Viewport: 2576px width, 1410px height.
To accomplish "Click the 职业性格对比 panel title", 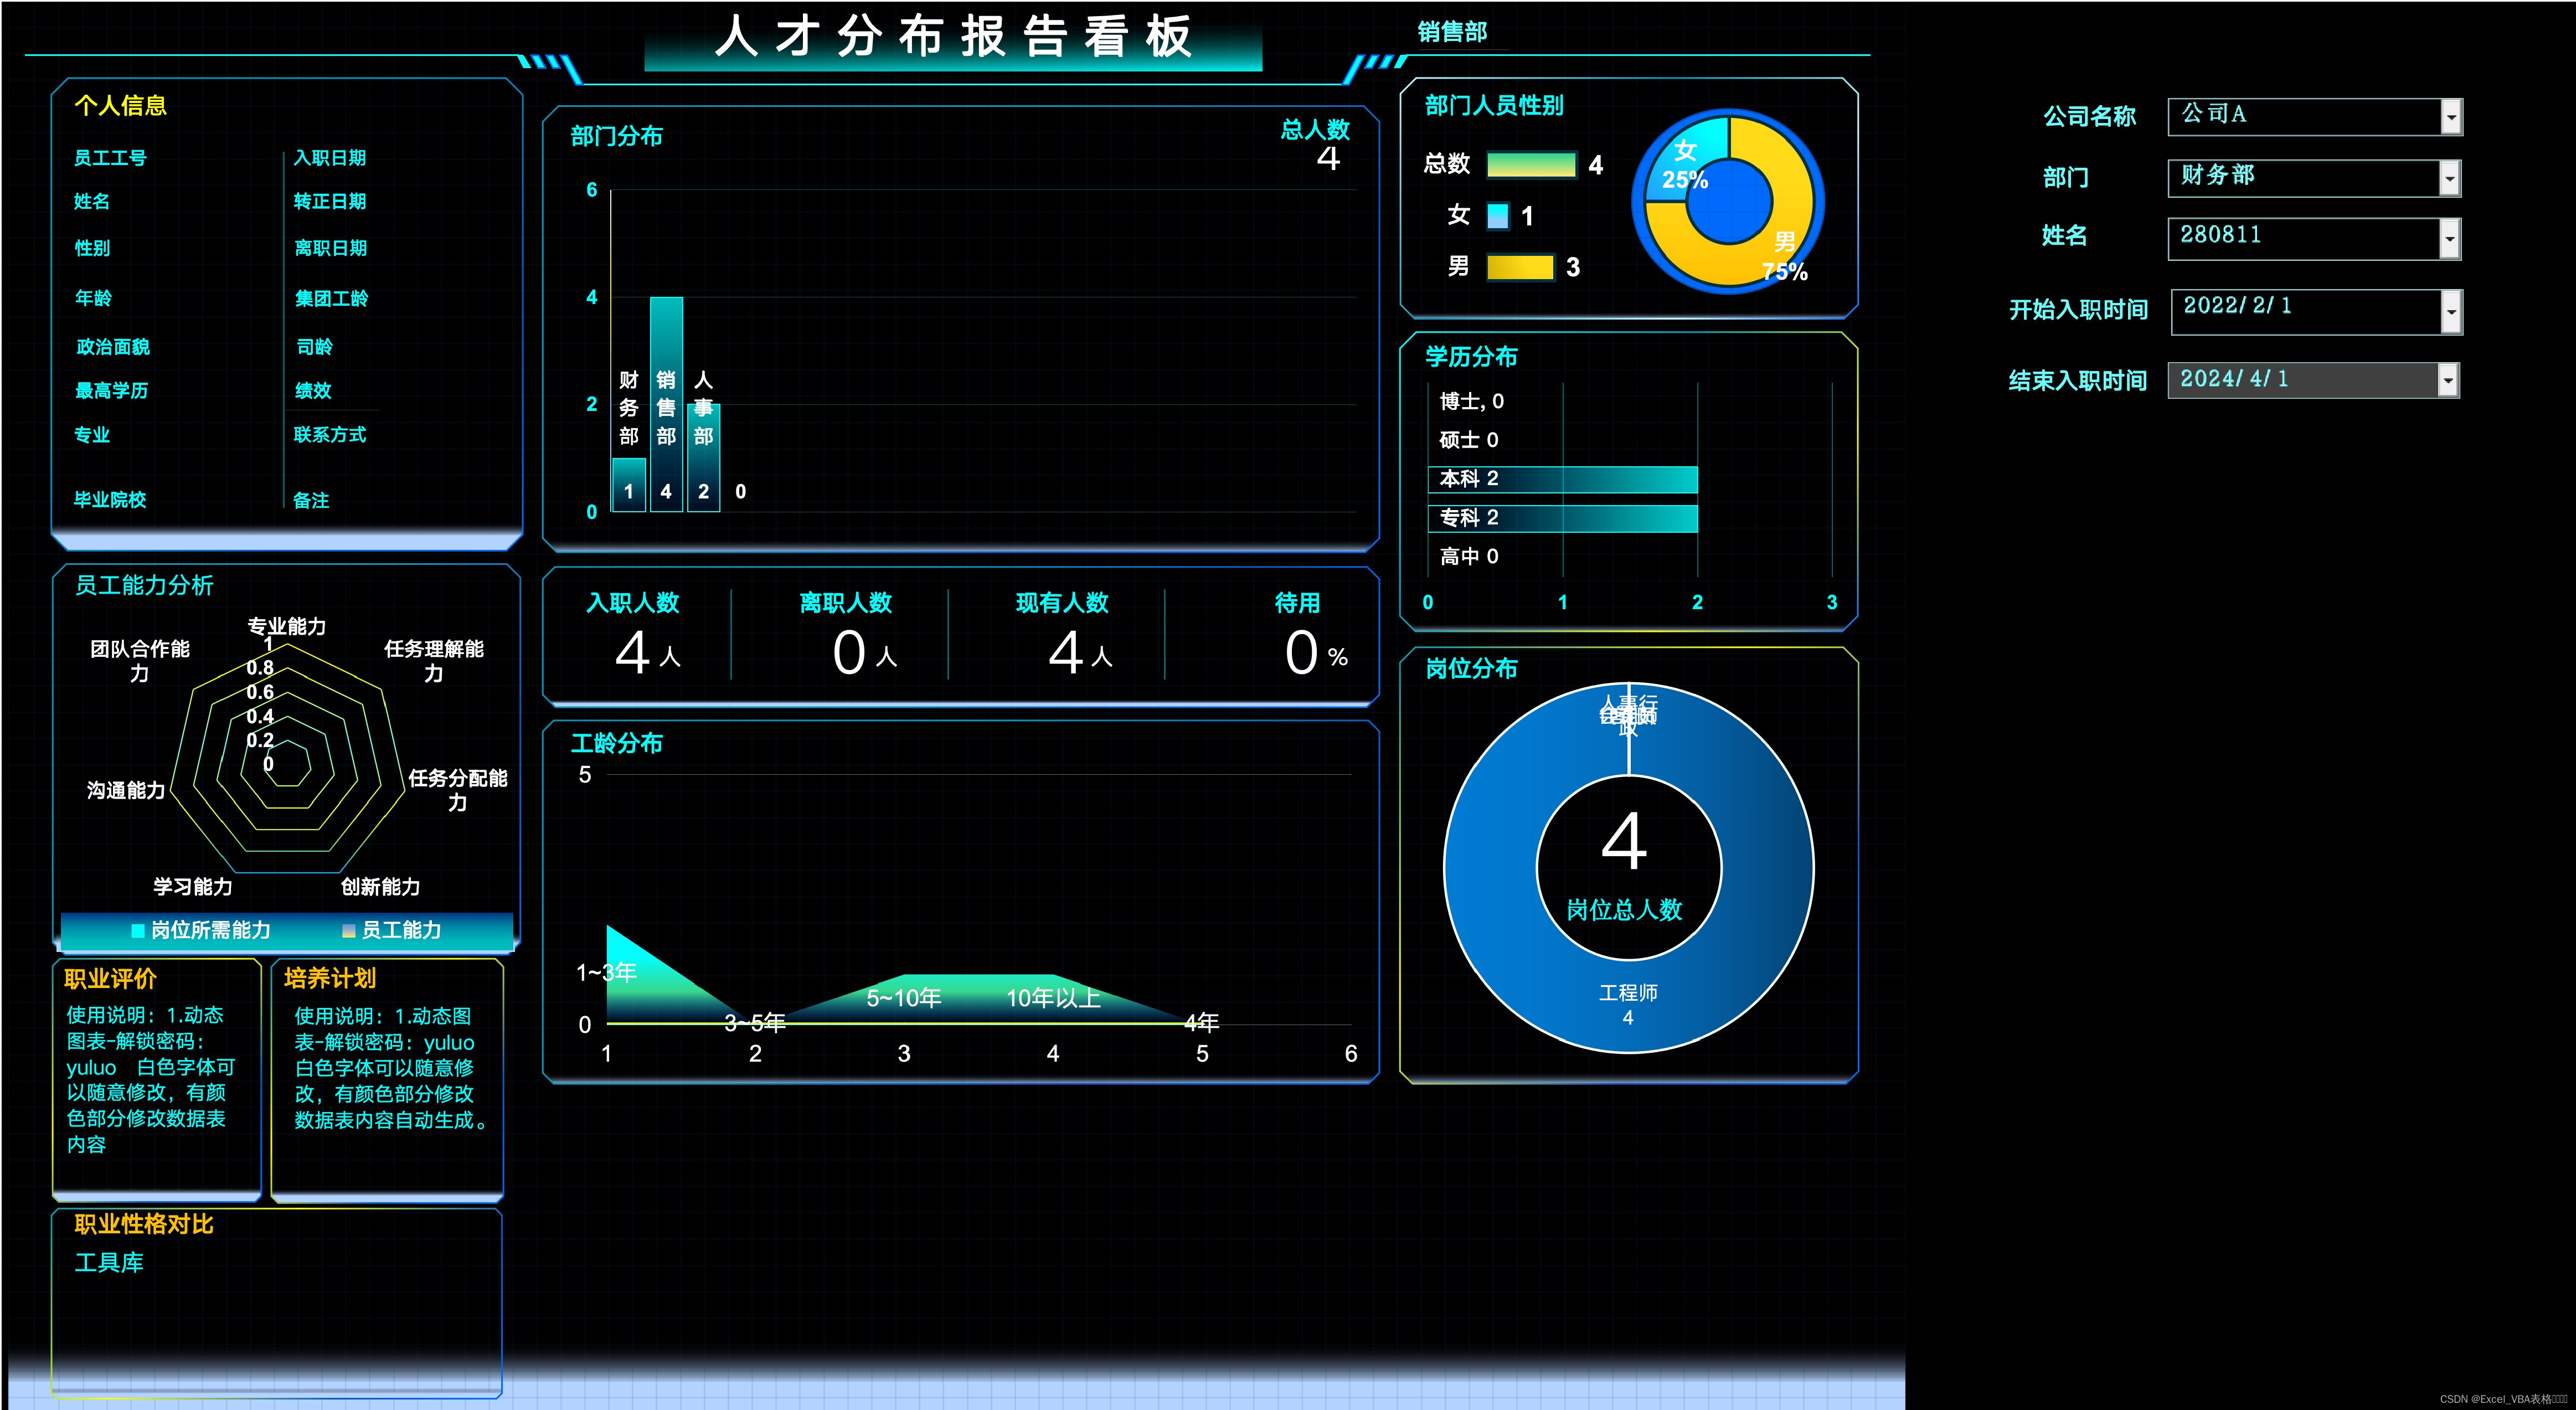I will tap(143, 1225).
